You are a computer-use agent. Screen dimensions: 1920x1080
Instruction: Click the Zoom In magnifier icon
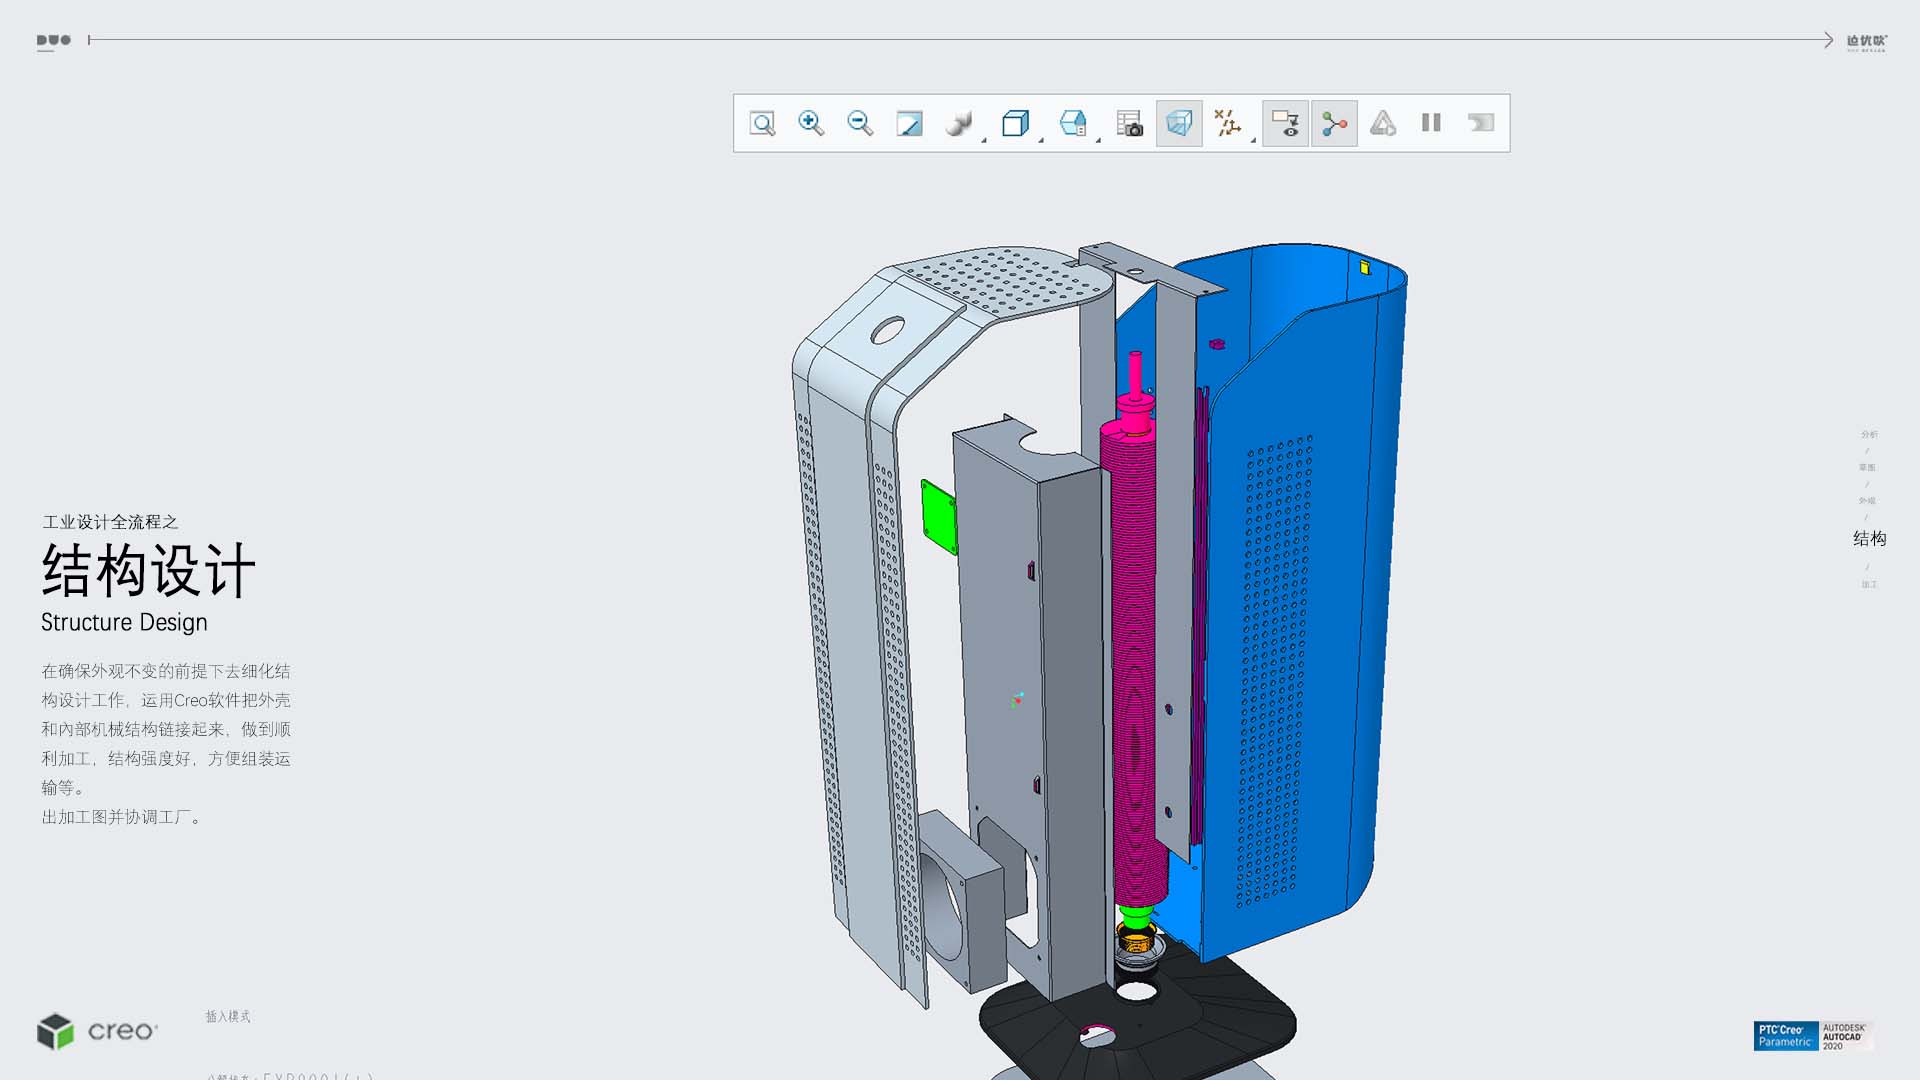[x=811, y=123]
